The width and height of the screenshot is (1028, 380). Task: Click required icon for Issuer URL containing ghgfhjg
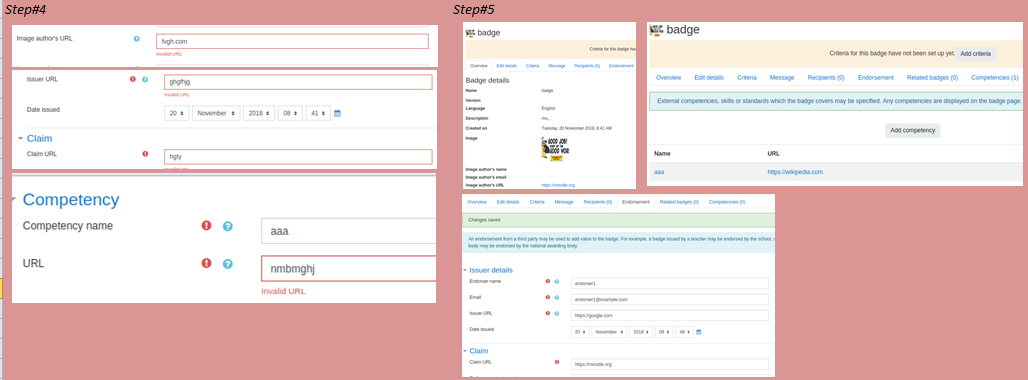coord(133,79)
